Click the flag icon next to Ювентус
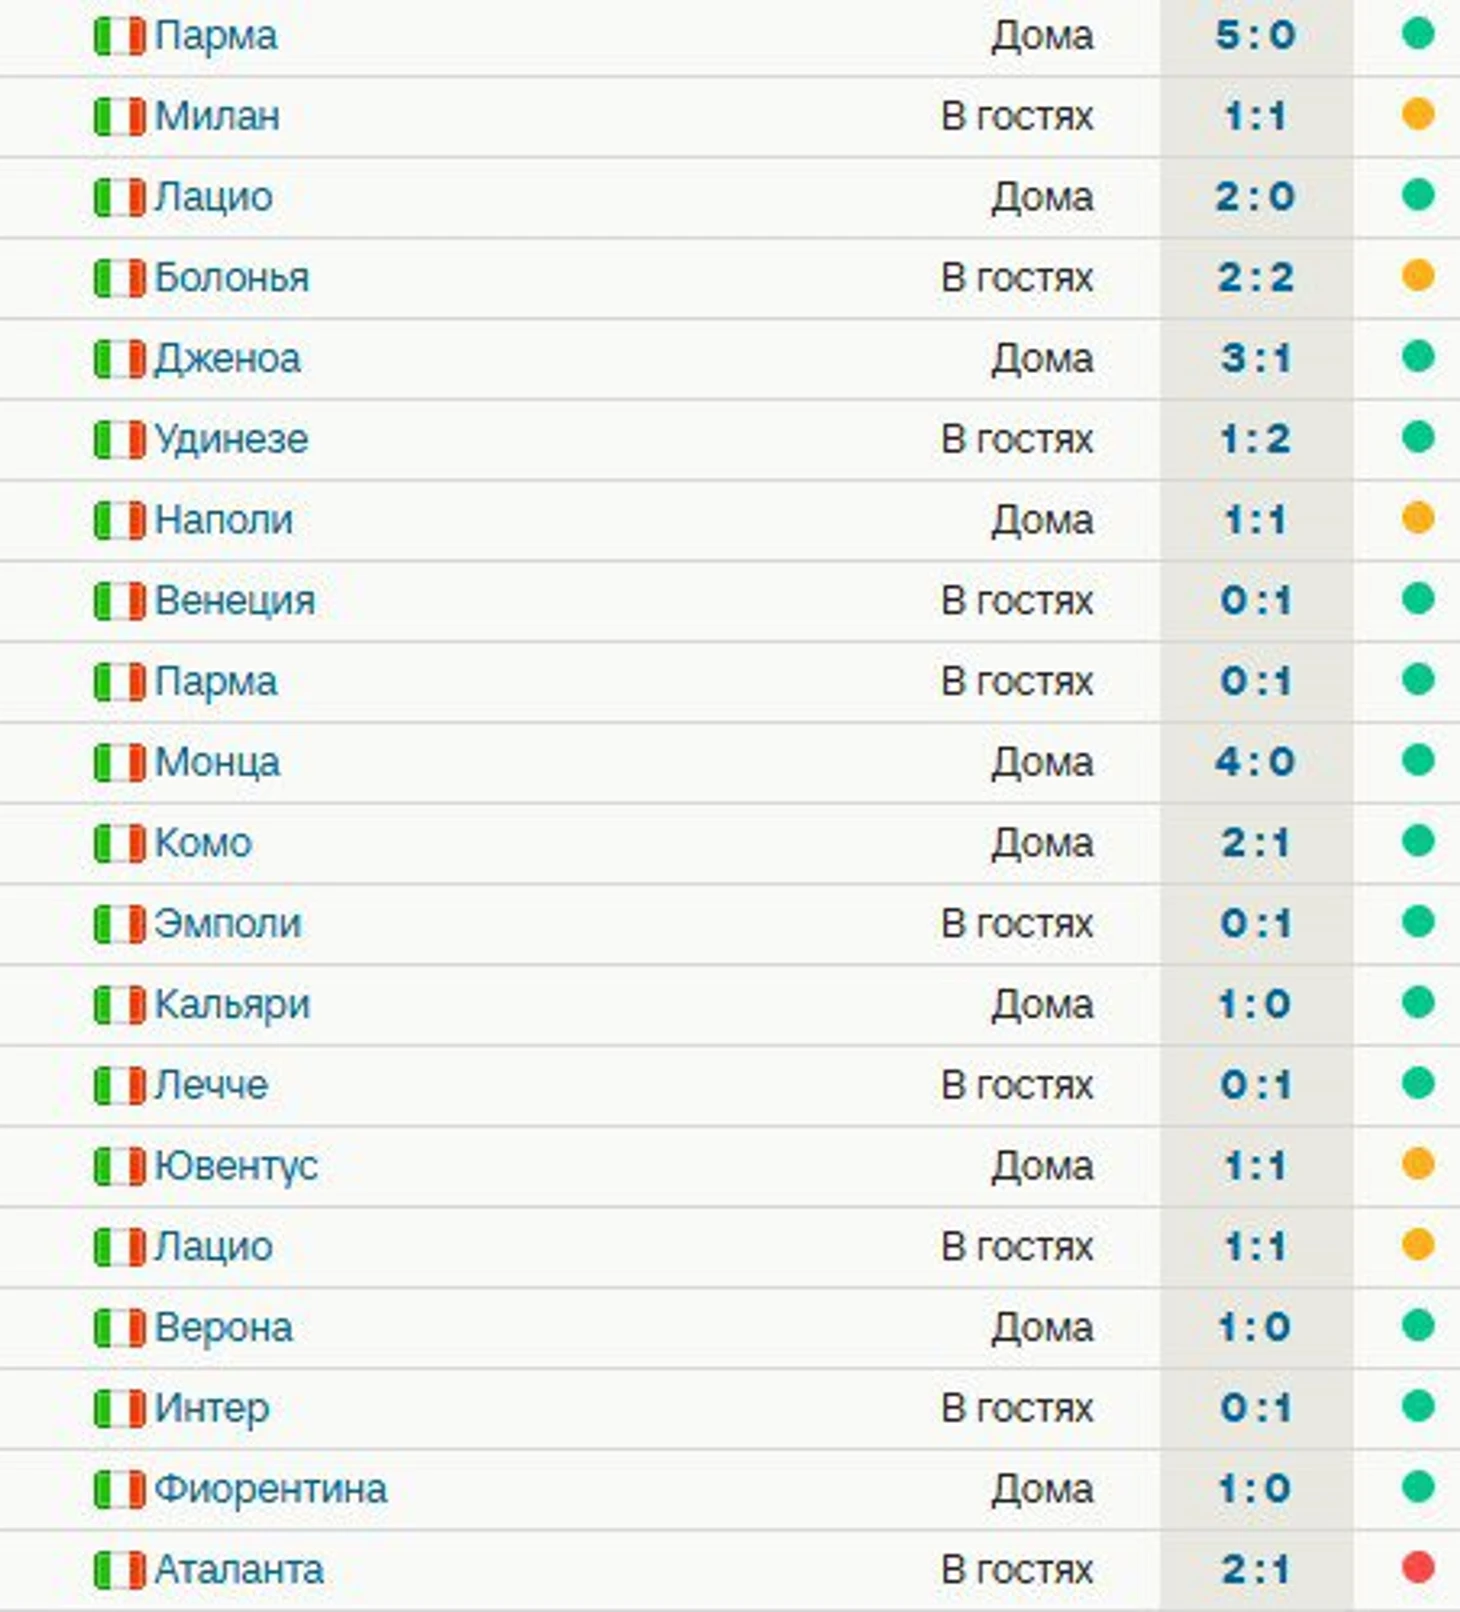 point(119,1167)
